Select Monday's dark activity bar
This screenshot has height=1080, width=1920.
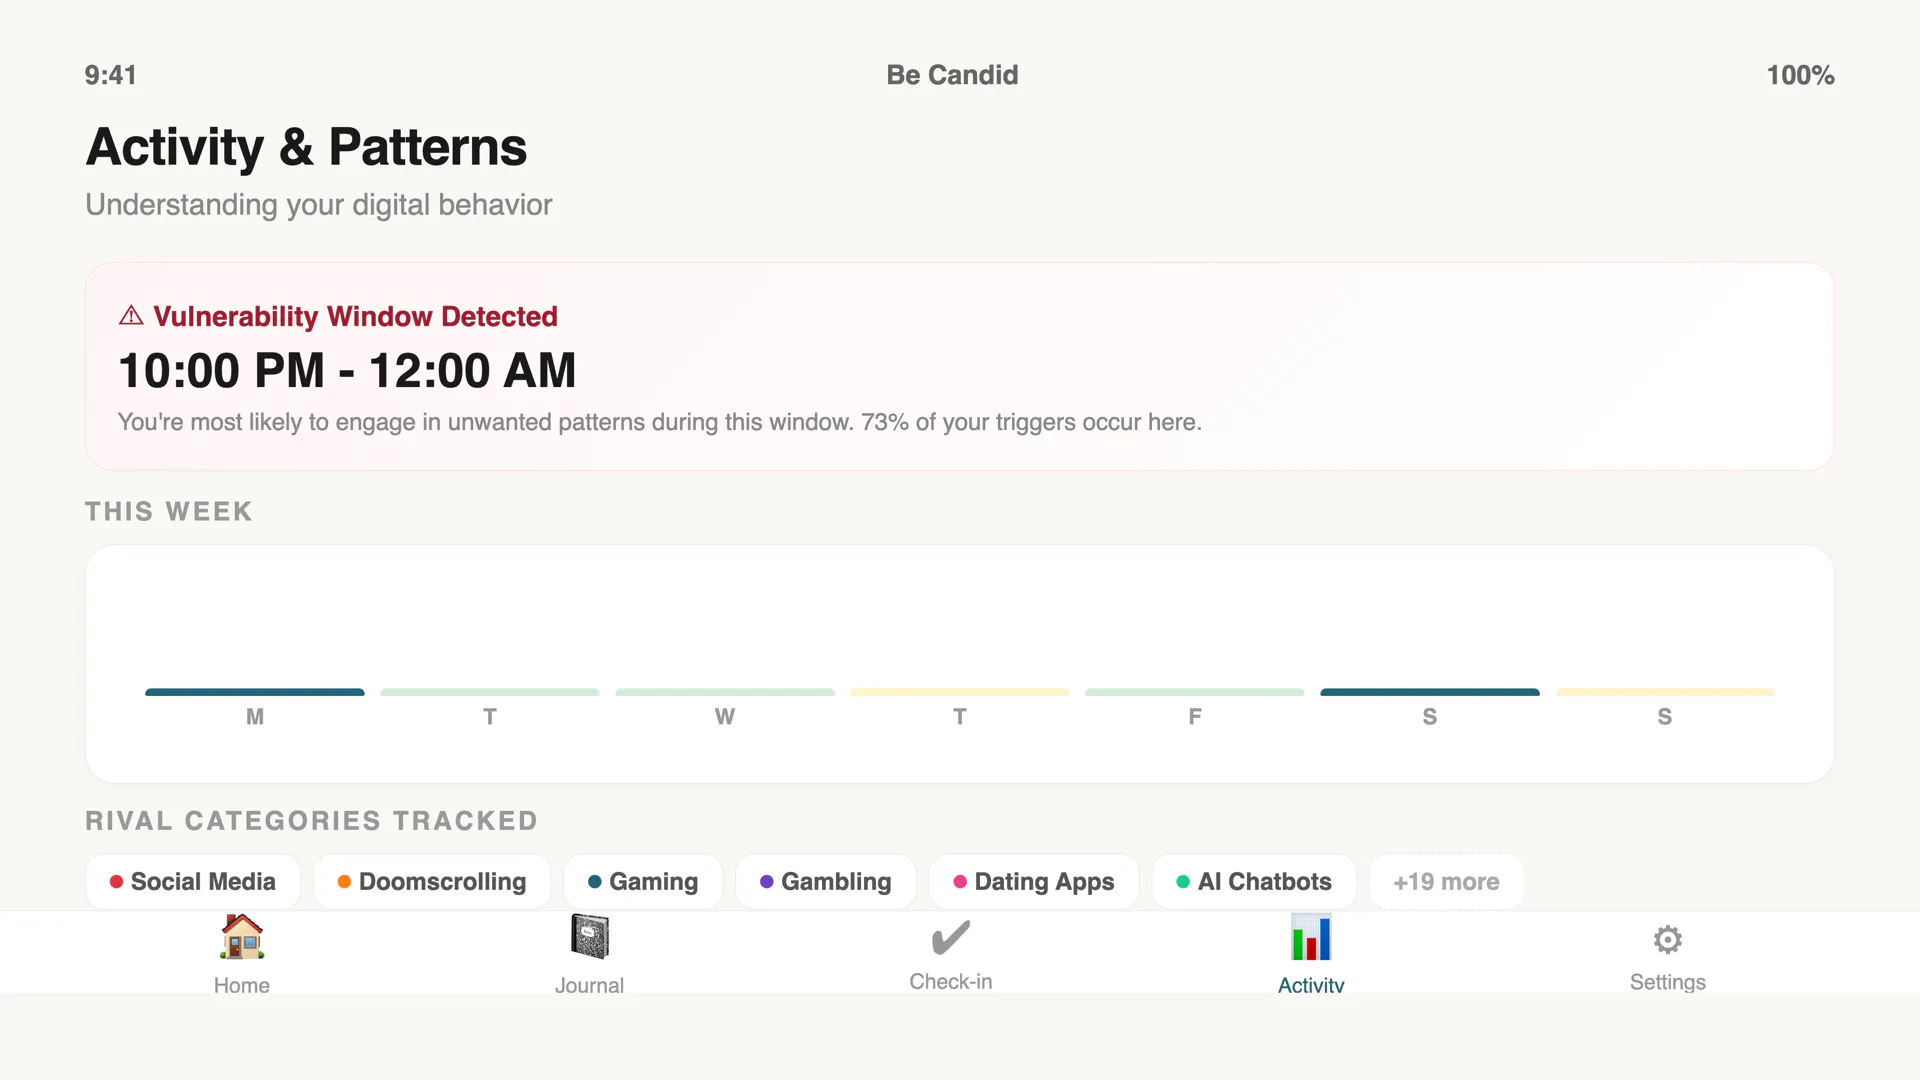pos(255,692)
